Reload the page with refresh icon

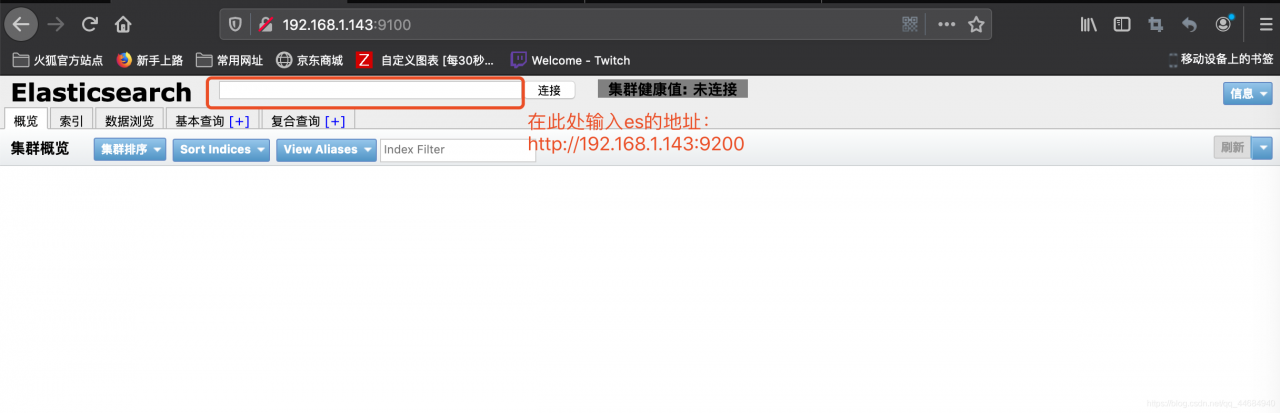[90, 24]
